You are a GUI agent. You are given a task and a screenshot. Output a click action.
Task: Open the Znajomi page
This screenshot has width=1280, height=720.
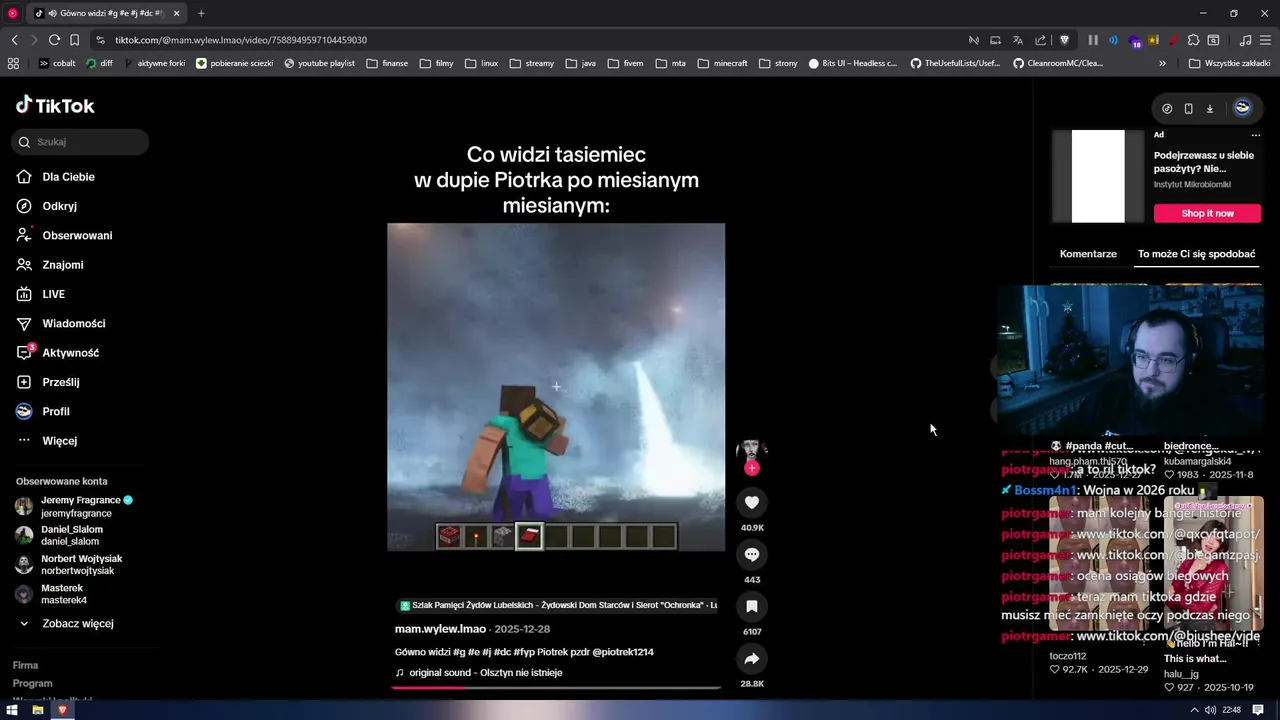[x=63, y=265]
